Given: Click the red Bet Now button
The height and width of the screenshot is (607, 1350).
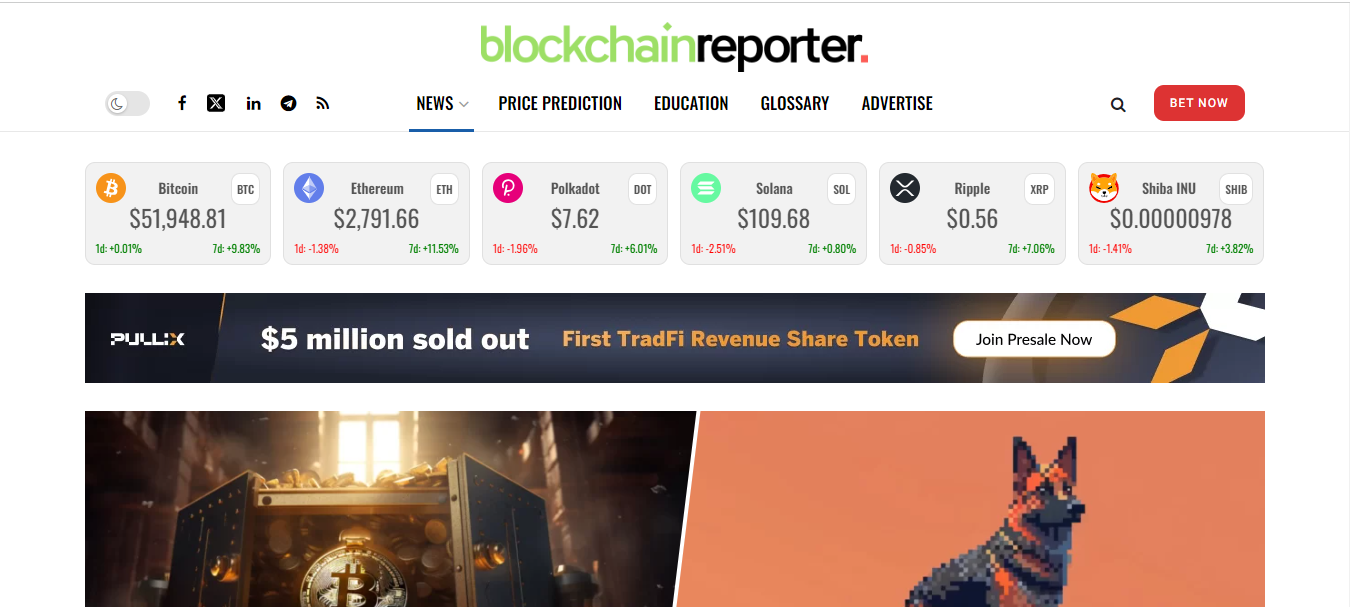Looking at the screenshot, I should (x=1199, y=103).
